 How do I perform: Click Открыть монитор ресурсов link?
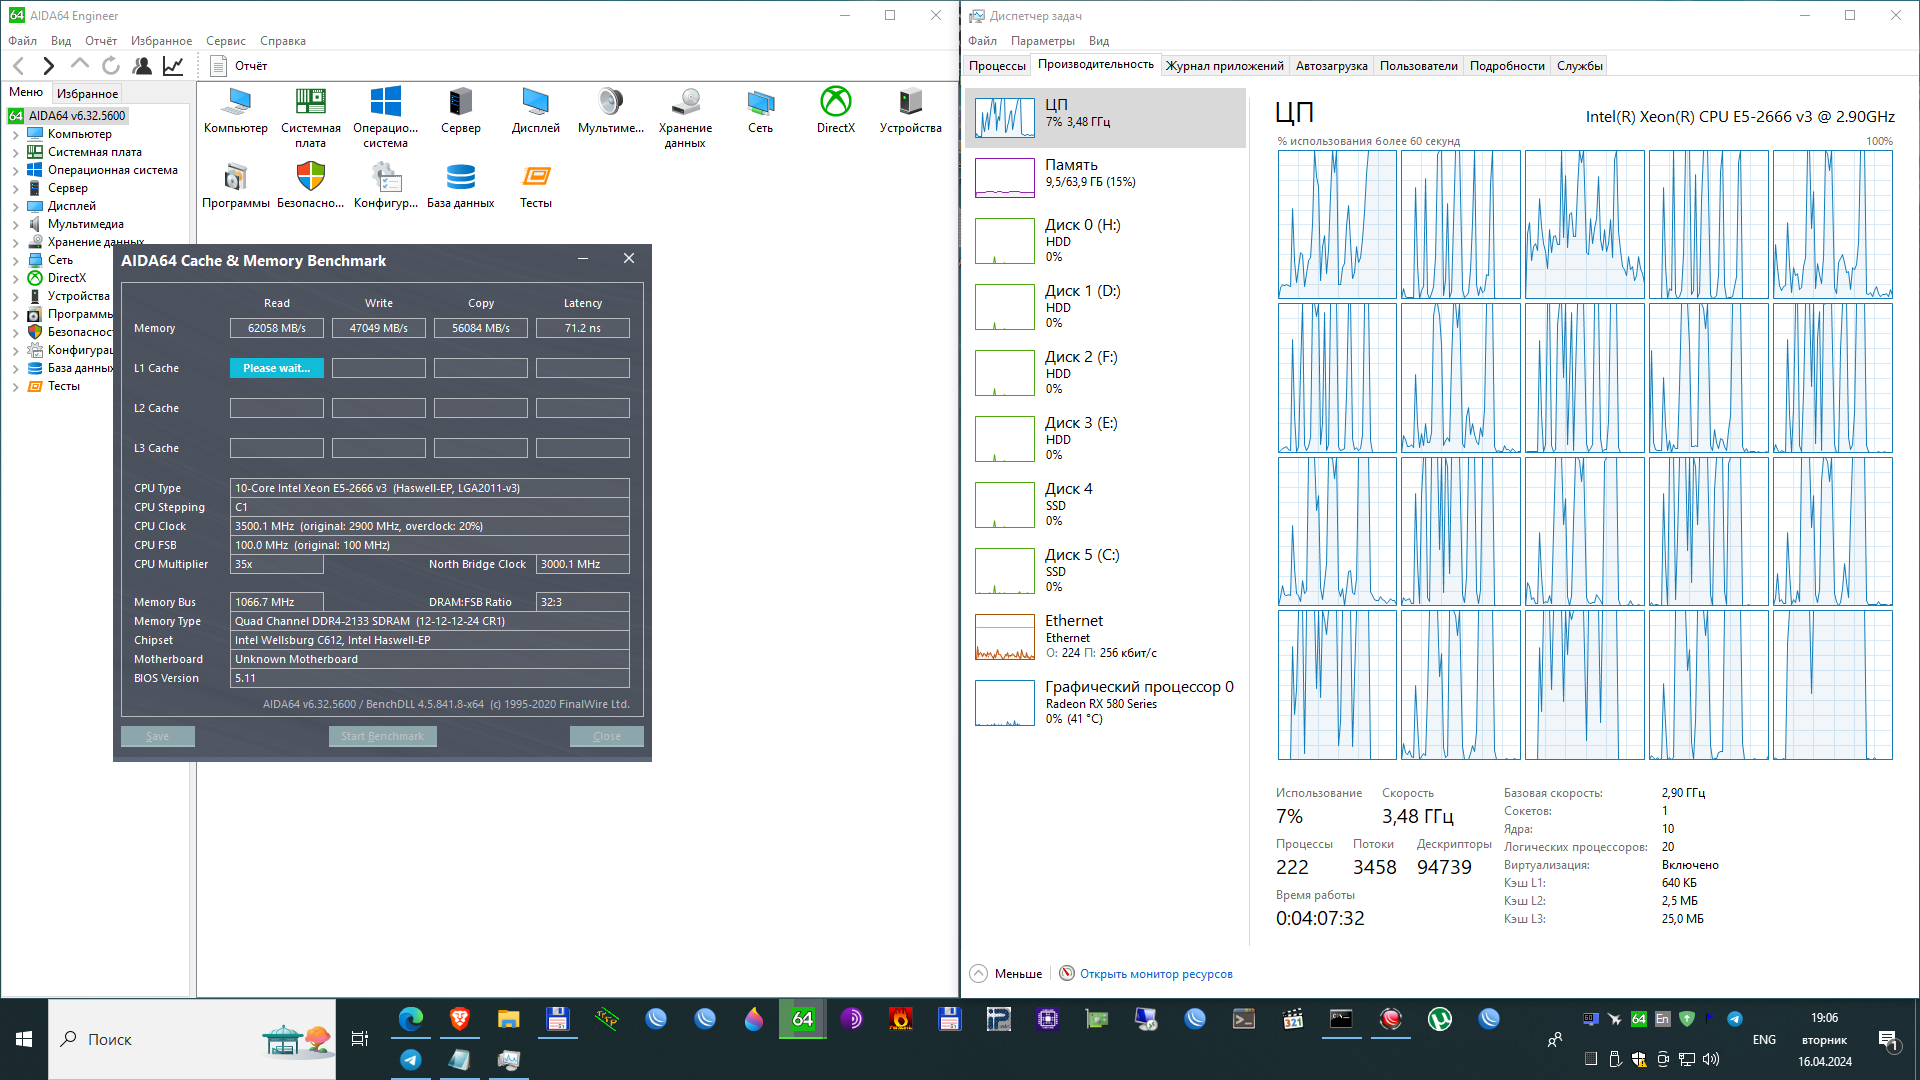pos(1155,974)
